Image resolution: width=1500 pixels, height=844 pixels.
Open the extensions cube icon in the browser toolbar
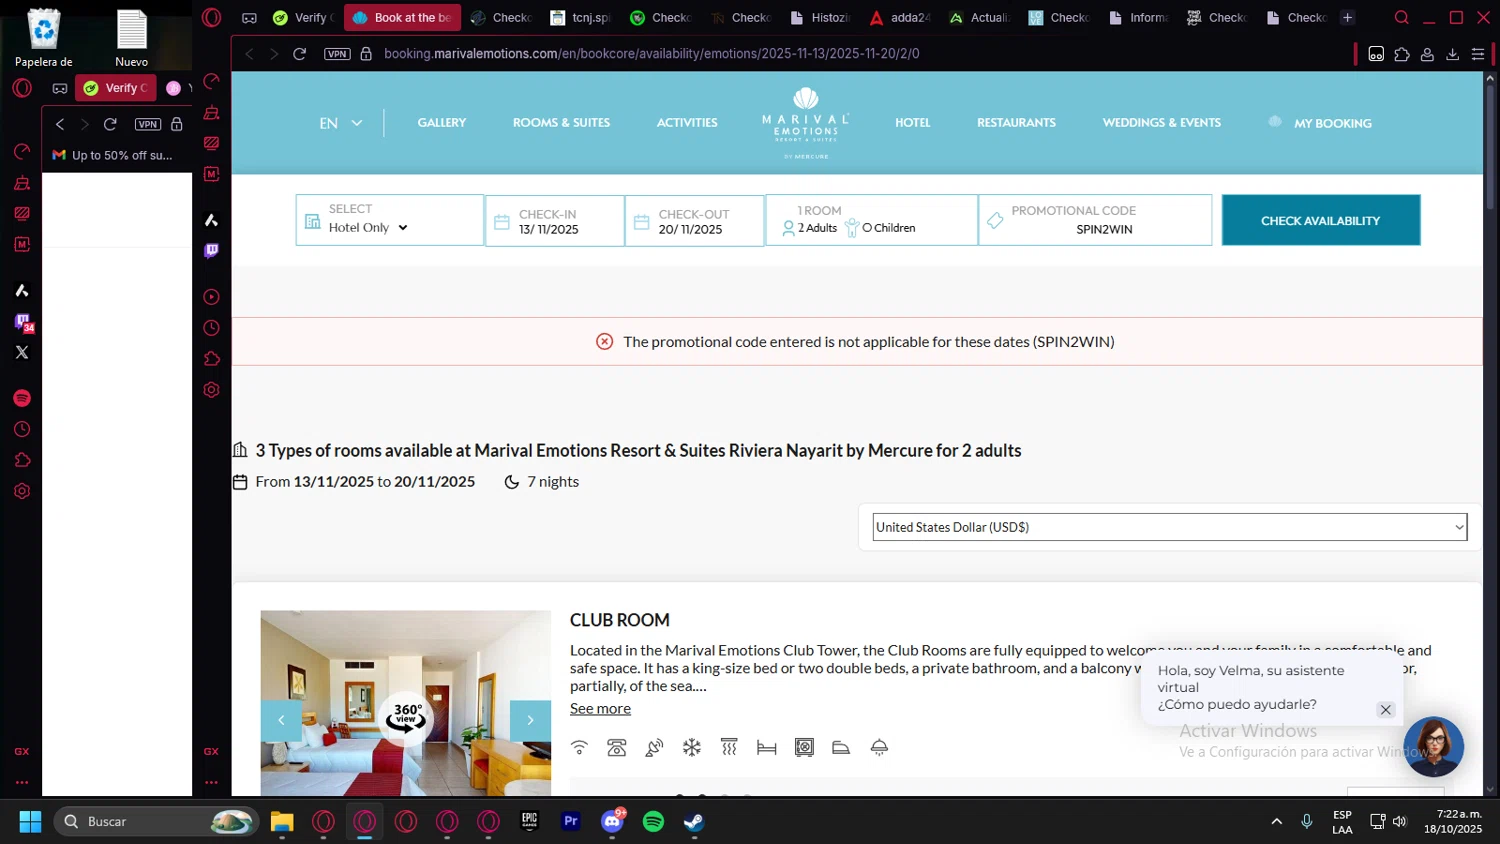(1402, 54)
